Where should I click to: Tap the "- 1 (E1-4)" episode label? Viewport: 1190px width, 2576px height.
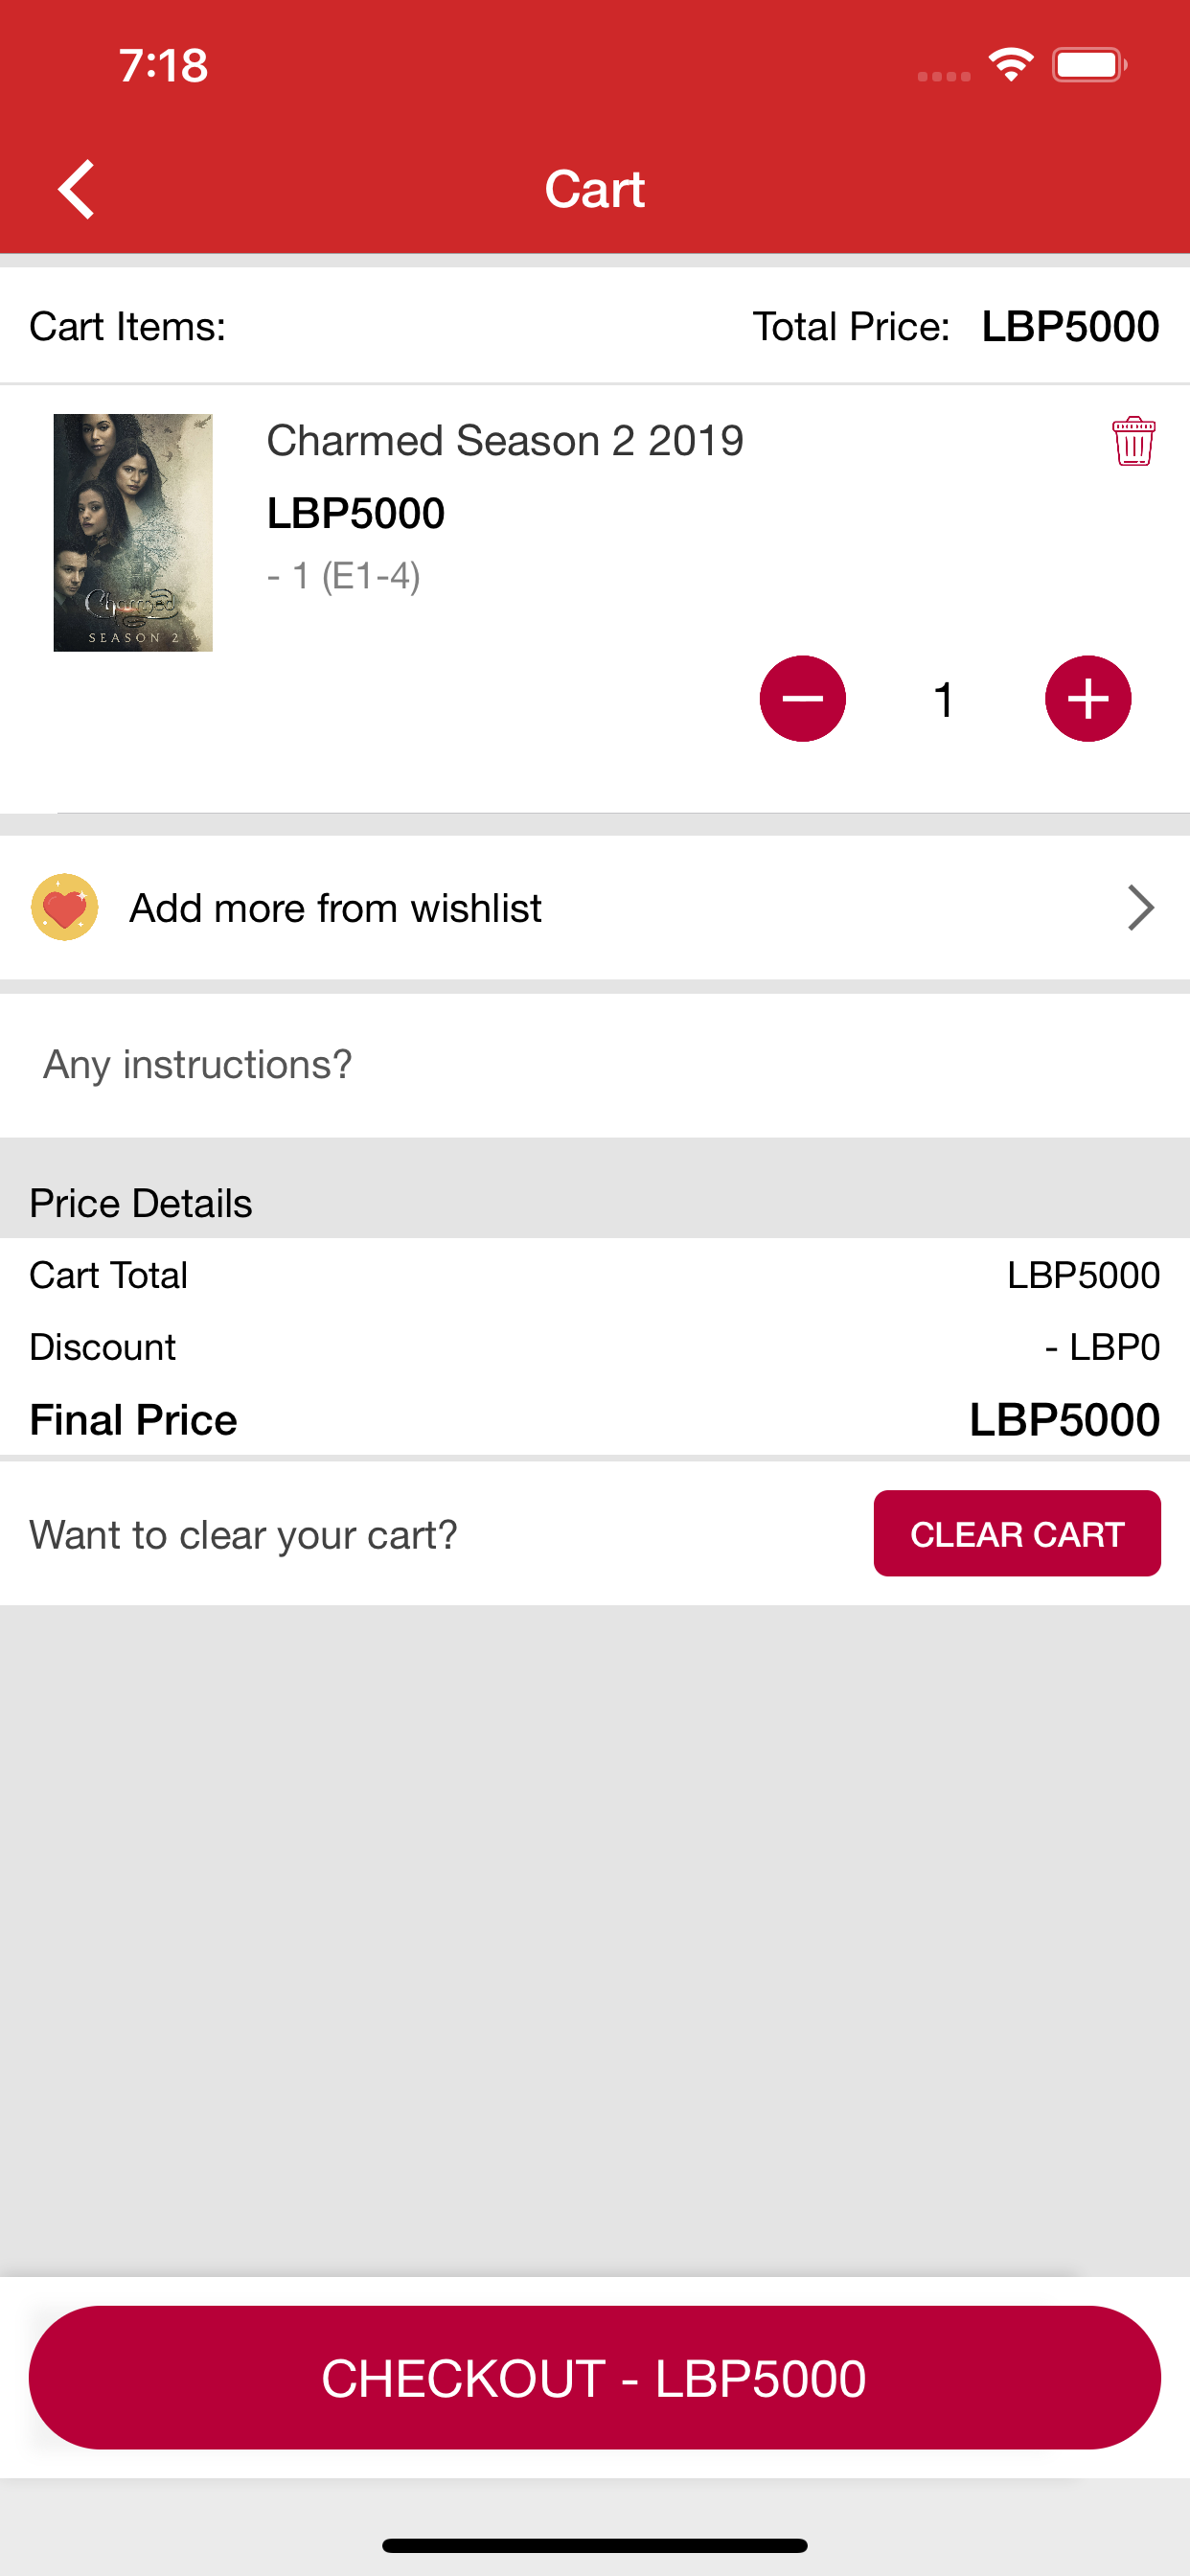343,576
